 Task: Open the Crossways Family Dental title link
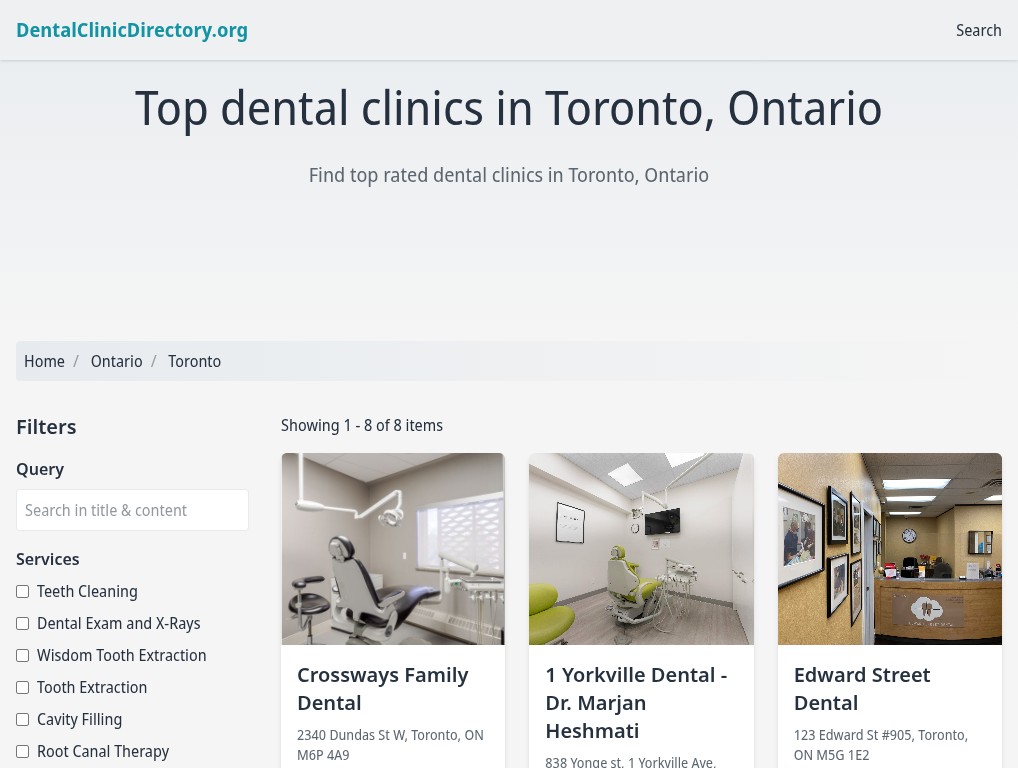coord(382,689)
